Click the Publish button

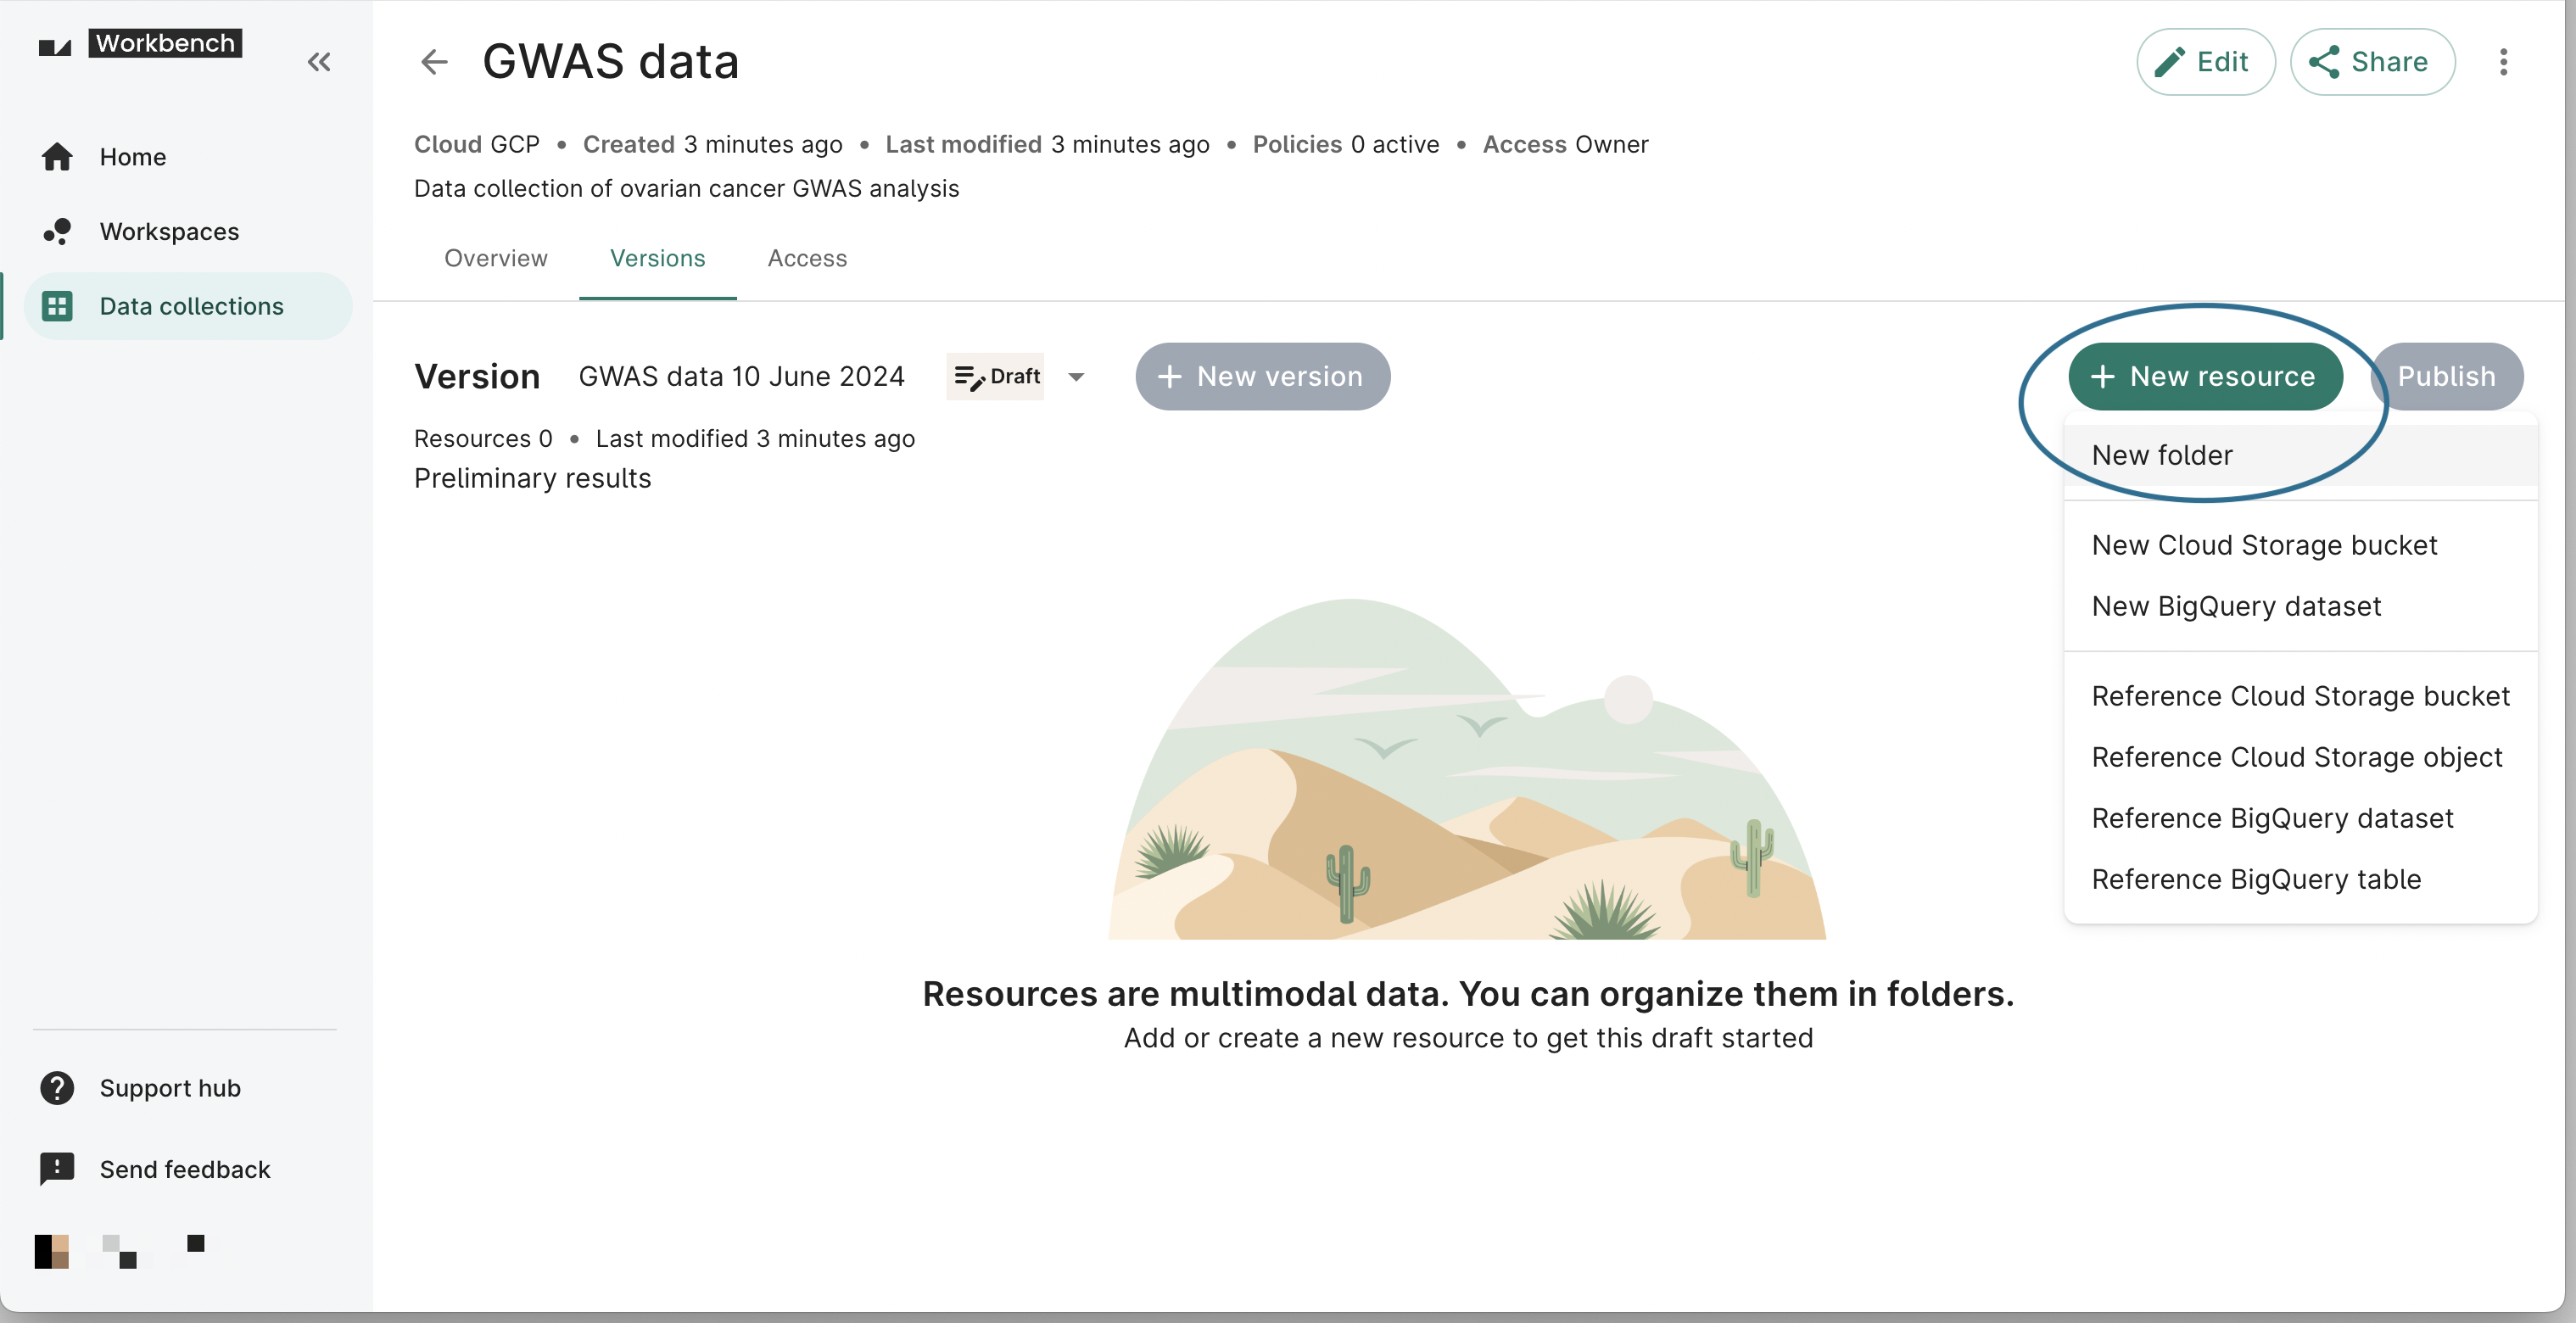pos(2448,377)
